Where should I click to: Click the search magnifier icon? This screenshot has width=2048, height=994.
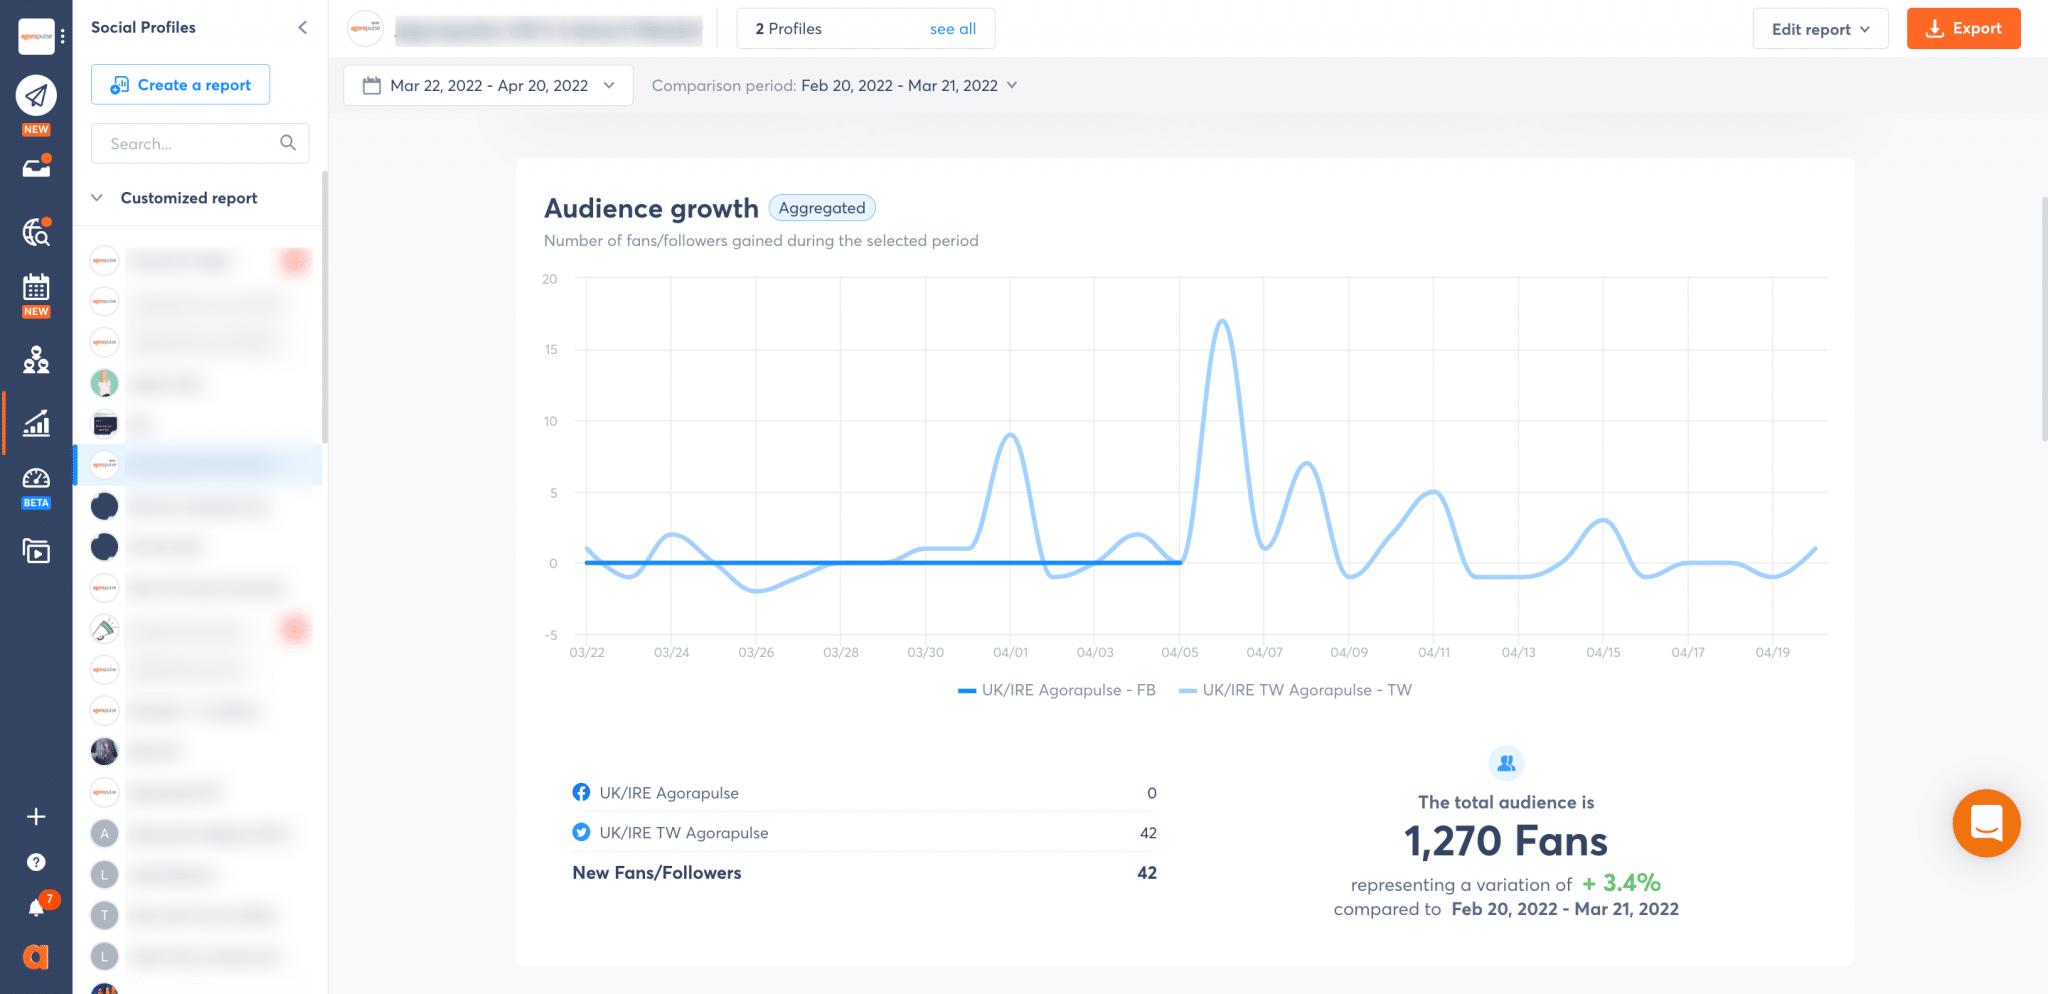(x=288, y=143)
